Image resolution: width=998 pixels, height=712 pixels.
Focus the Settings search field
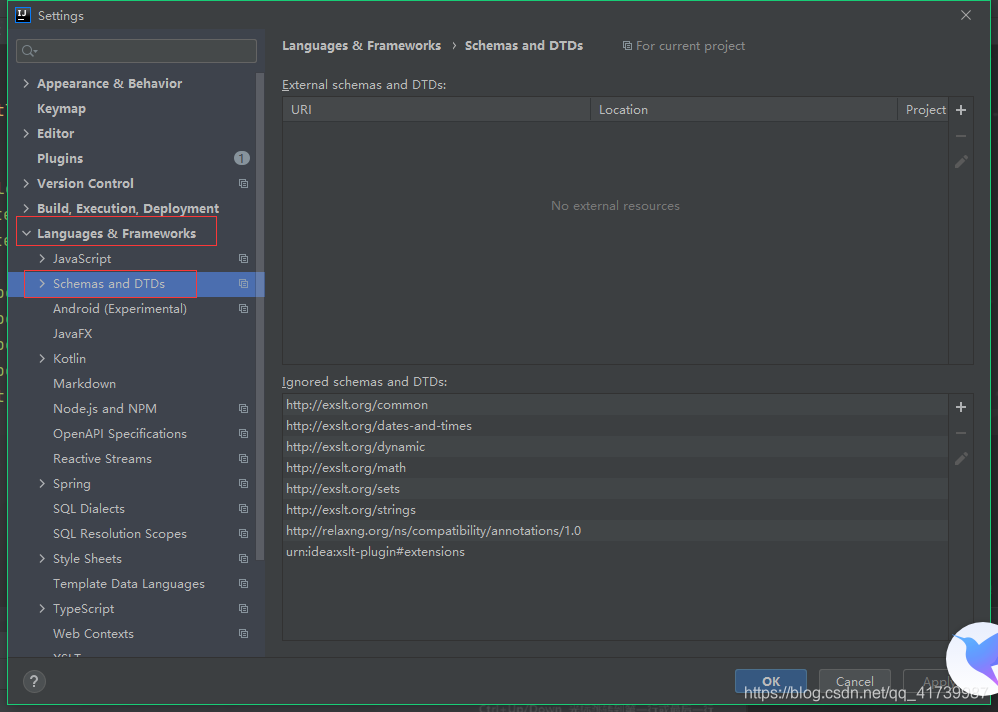(x=137, y=51)
